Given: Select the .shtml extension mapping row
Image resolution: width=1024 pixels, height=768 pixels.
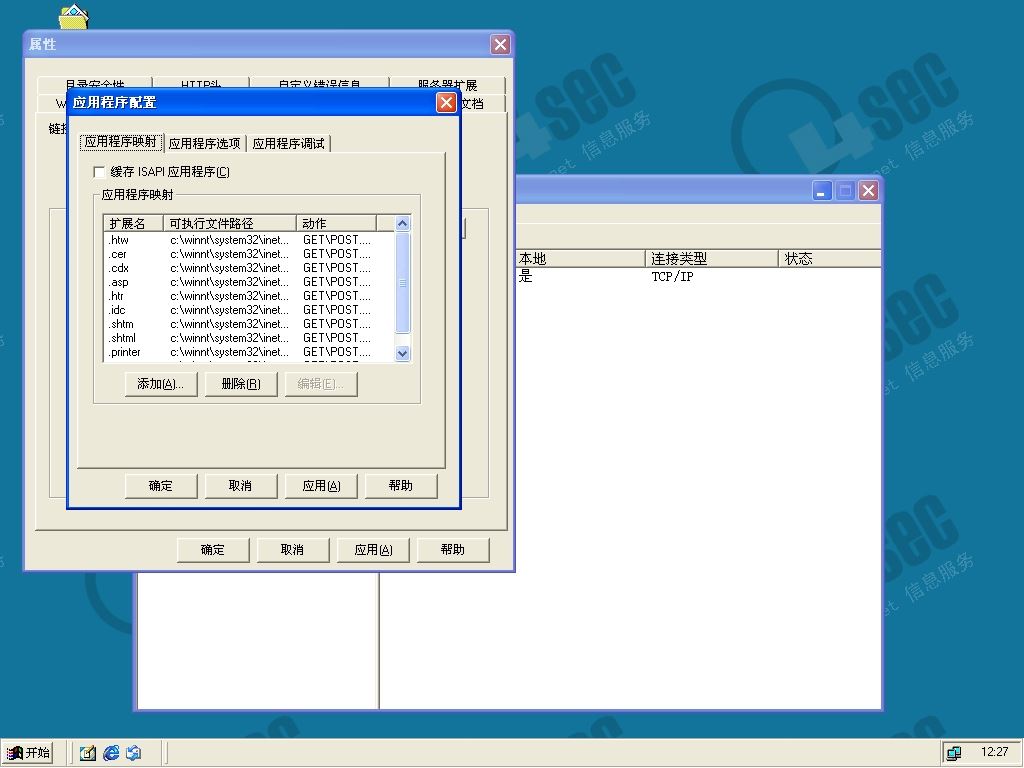Looking at the screenshot, I should pyautogui.click(x=249, y=338).
